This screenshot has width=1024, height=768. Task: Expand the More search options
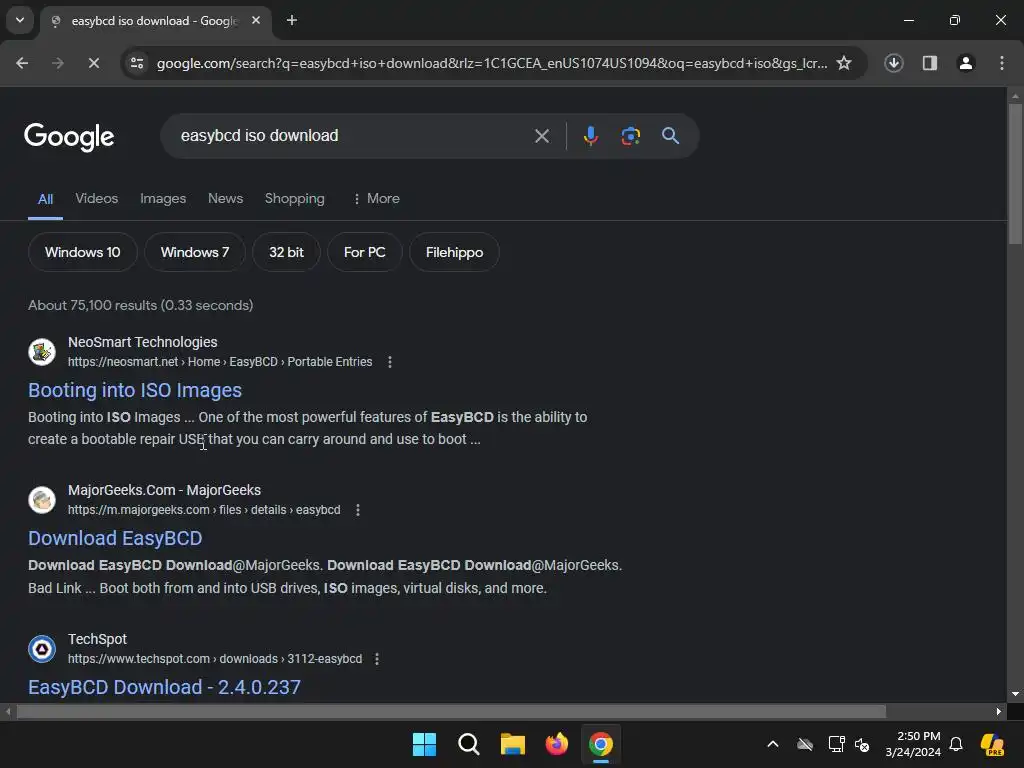[x=376, y=199]
